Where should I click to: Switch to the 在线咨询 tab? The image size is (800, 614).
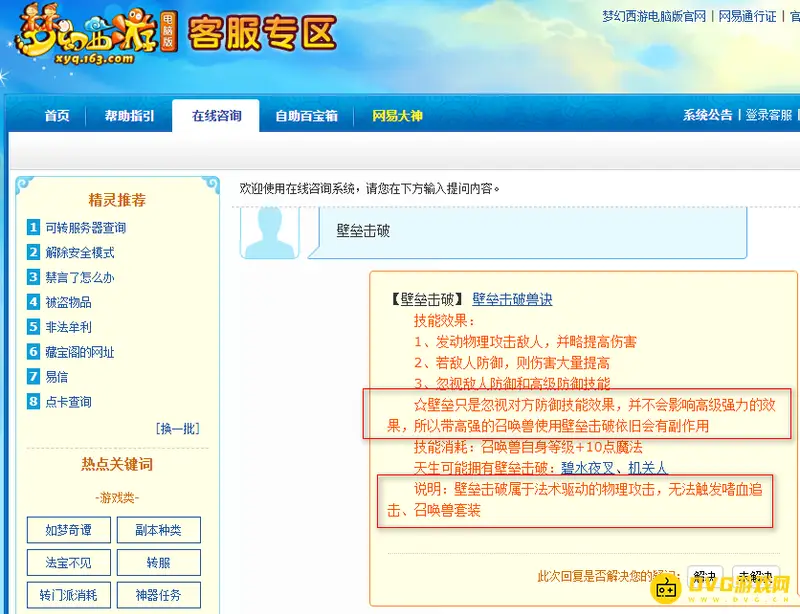tap(216, 116)
